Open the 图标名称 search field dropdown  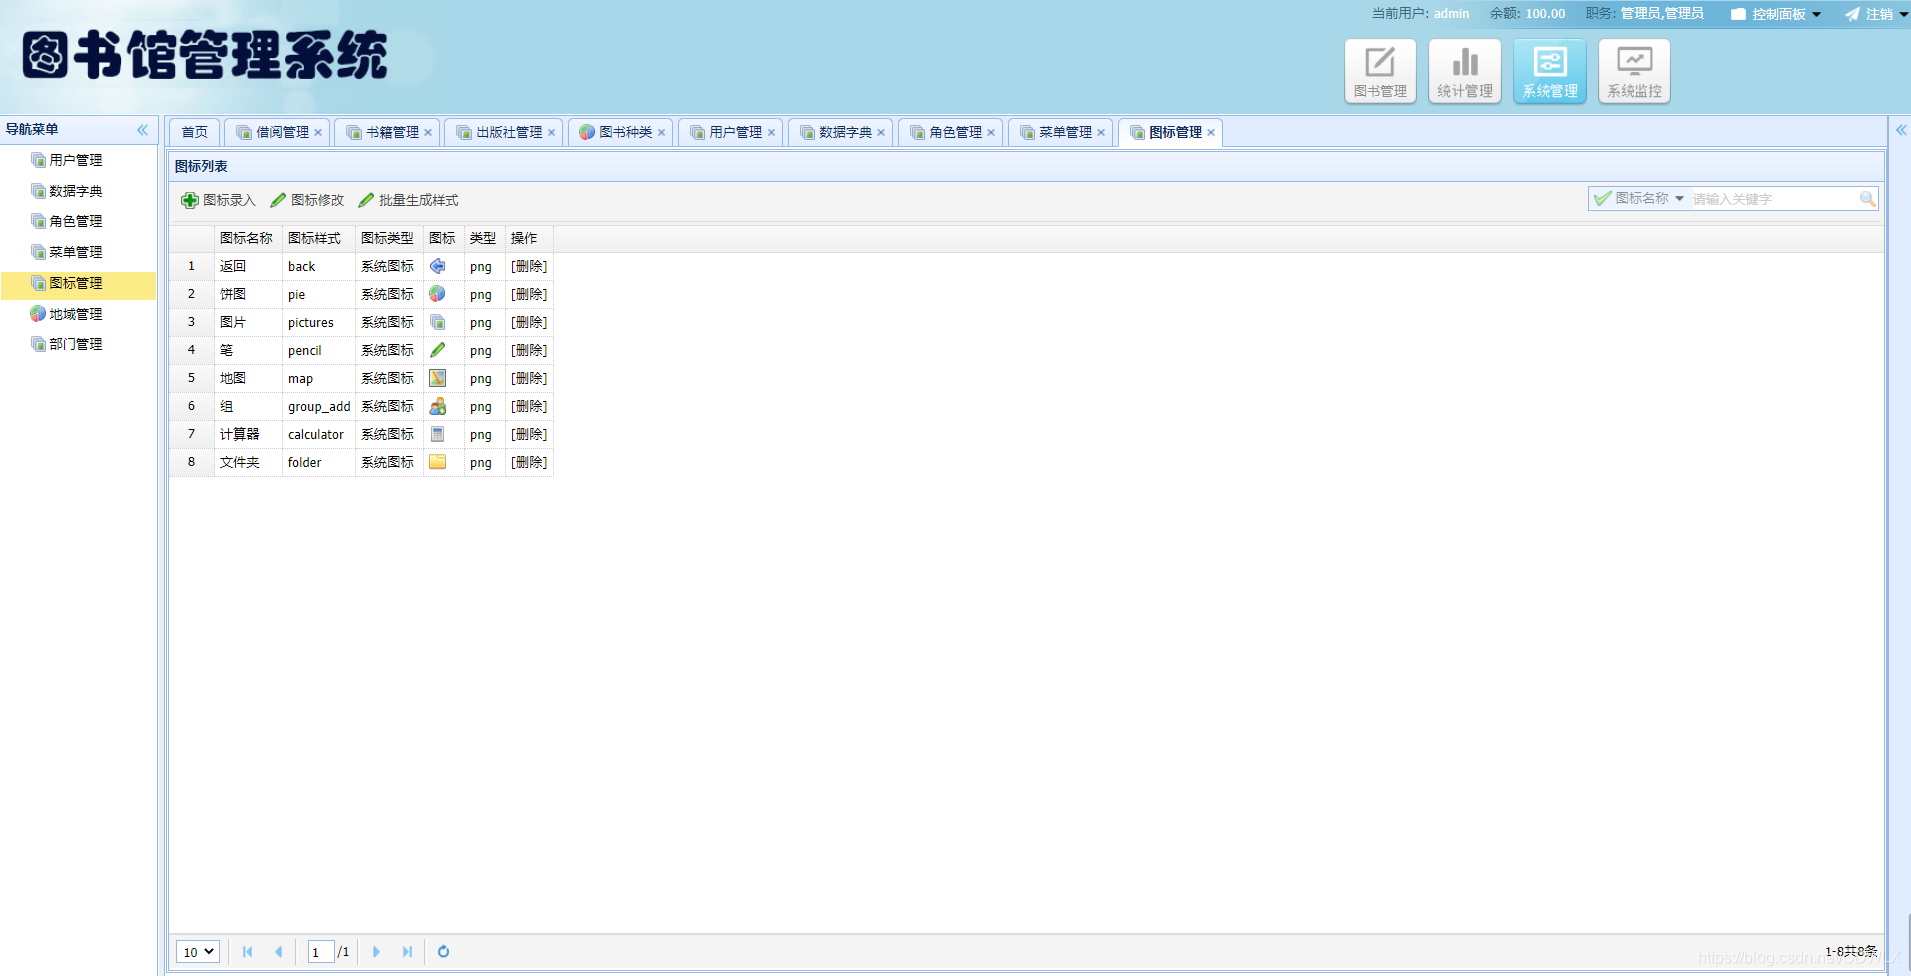(x=1639, y=198)
